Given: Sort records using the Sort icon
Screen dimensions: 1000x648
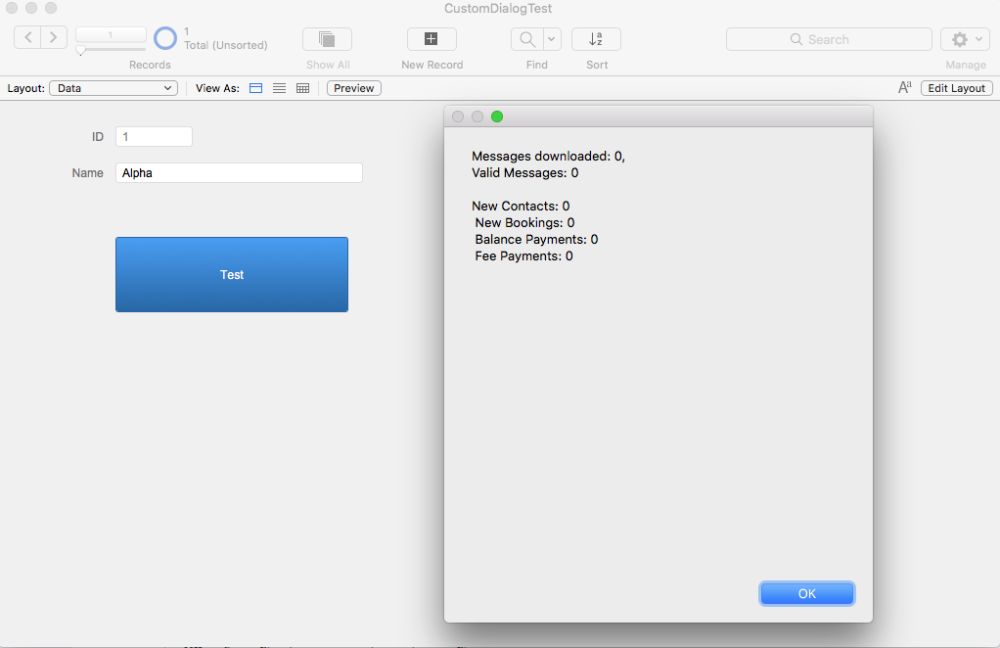Looking at the screenshot, I should pos(596,39).
